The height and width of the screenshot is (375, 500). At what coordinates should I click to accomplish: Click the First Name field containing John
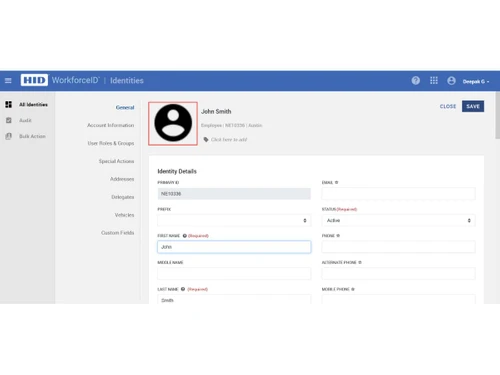pos(234,247)
